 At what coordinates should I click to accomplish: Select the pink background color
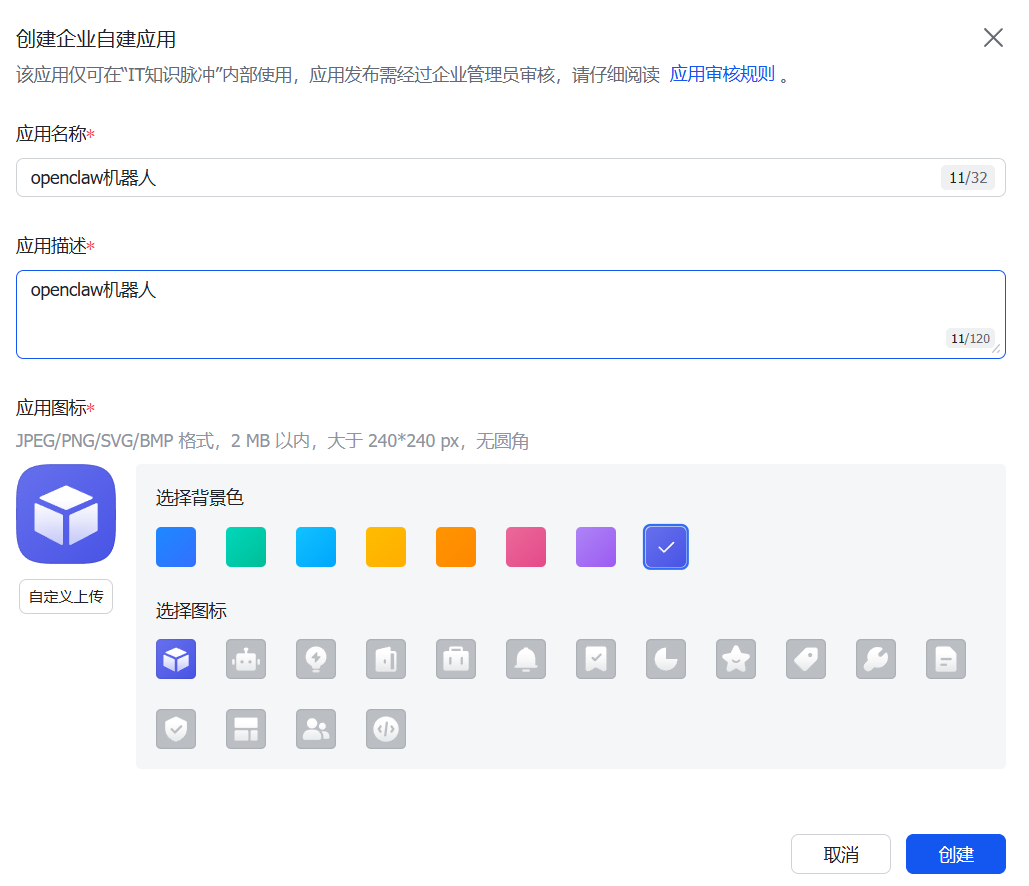point(525,546)
